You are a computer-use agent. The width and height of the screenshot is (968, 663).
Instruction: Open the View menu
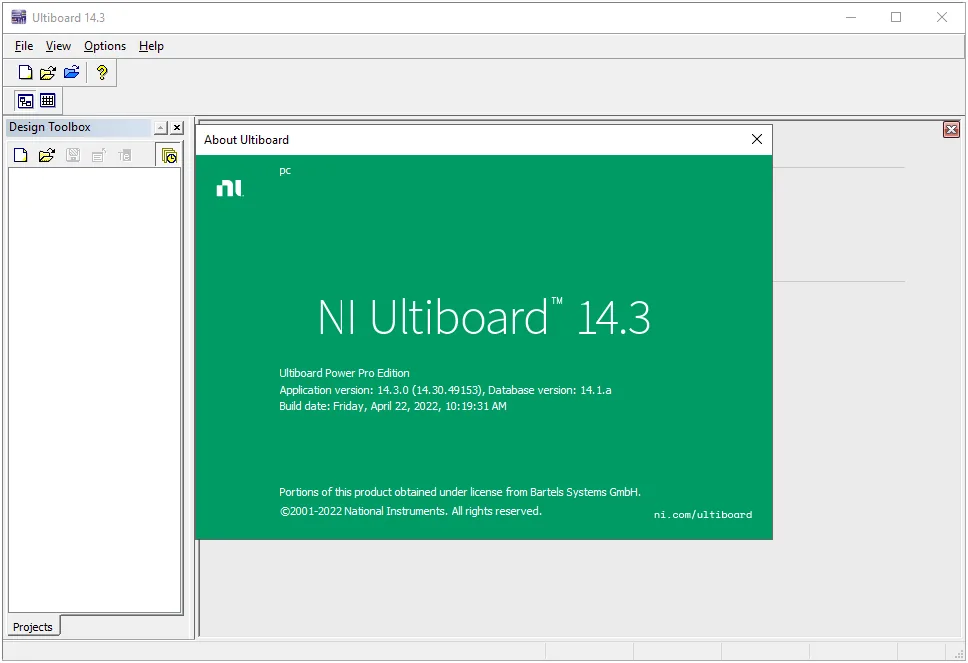(58, 46)
